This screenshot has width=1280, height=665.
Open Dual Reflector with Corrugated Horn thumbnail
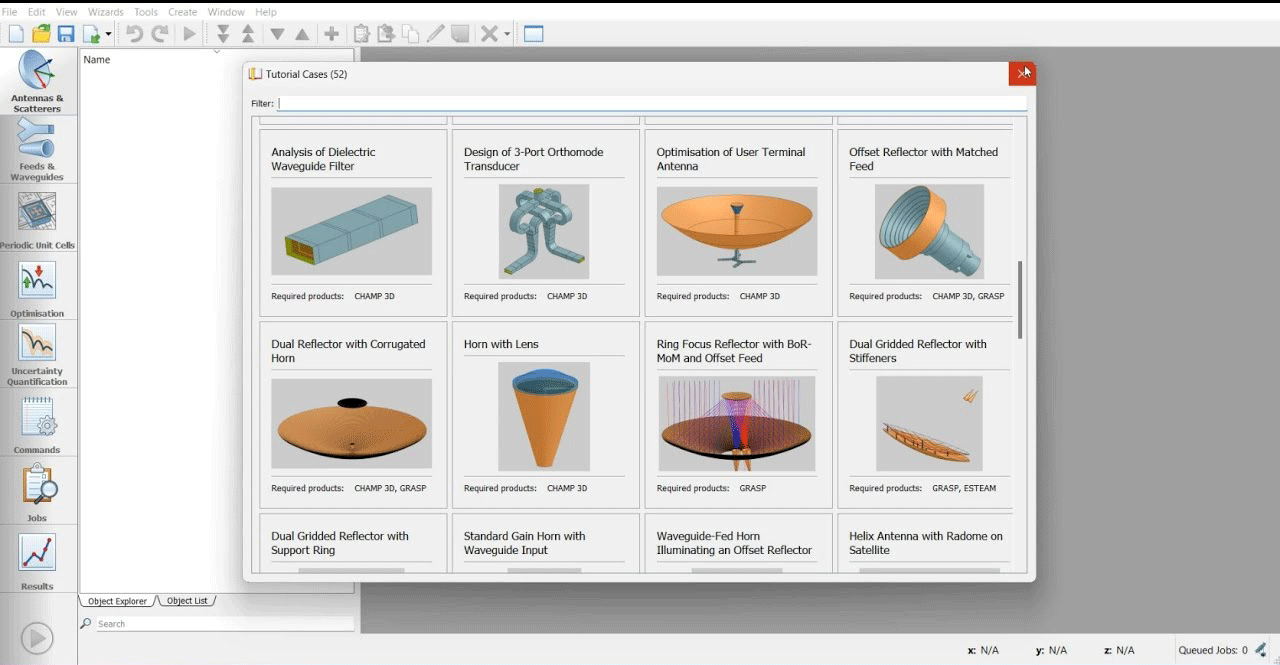pos(352,423)
